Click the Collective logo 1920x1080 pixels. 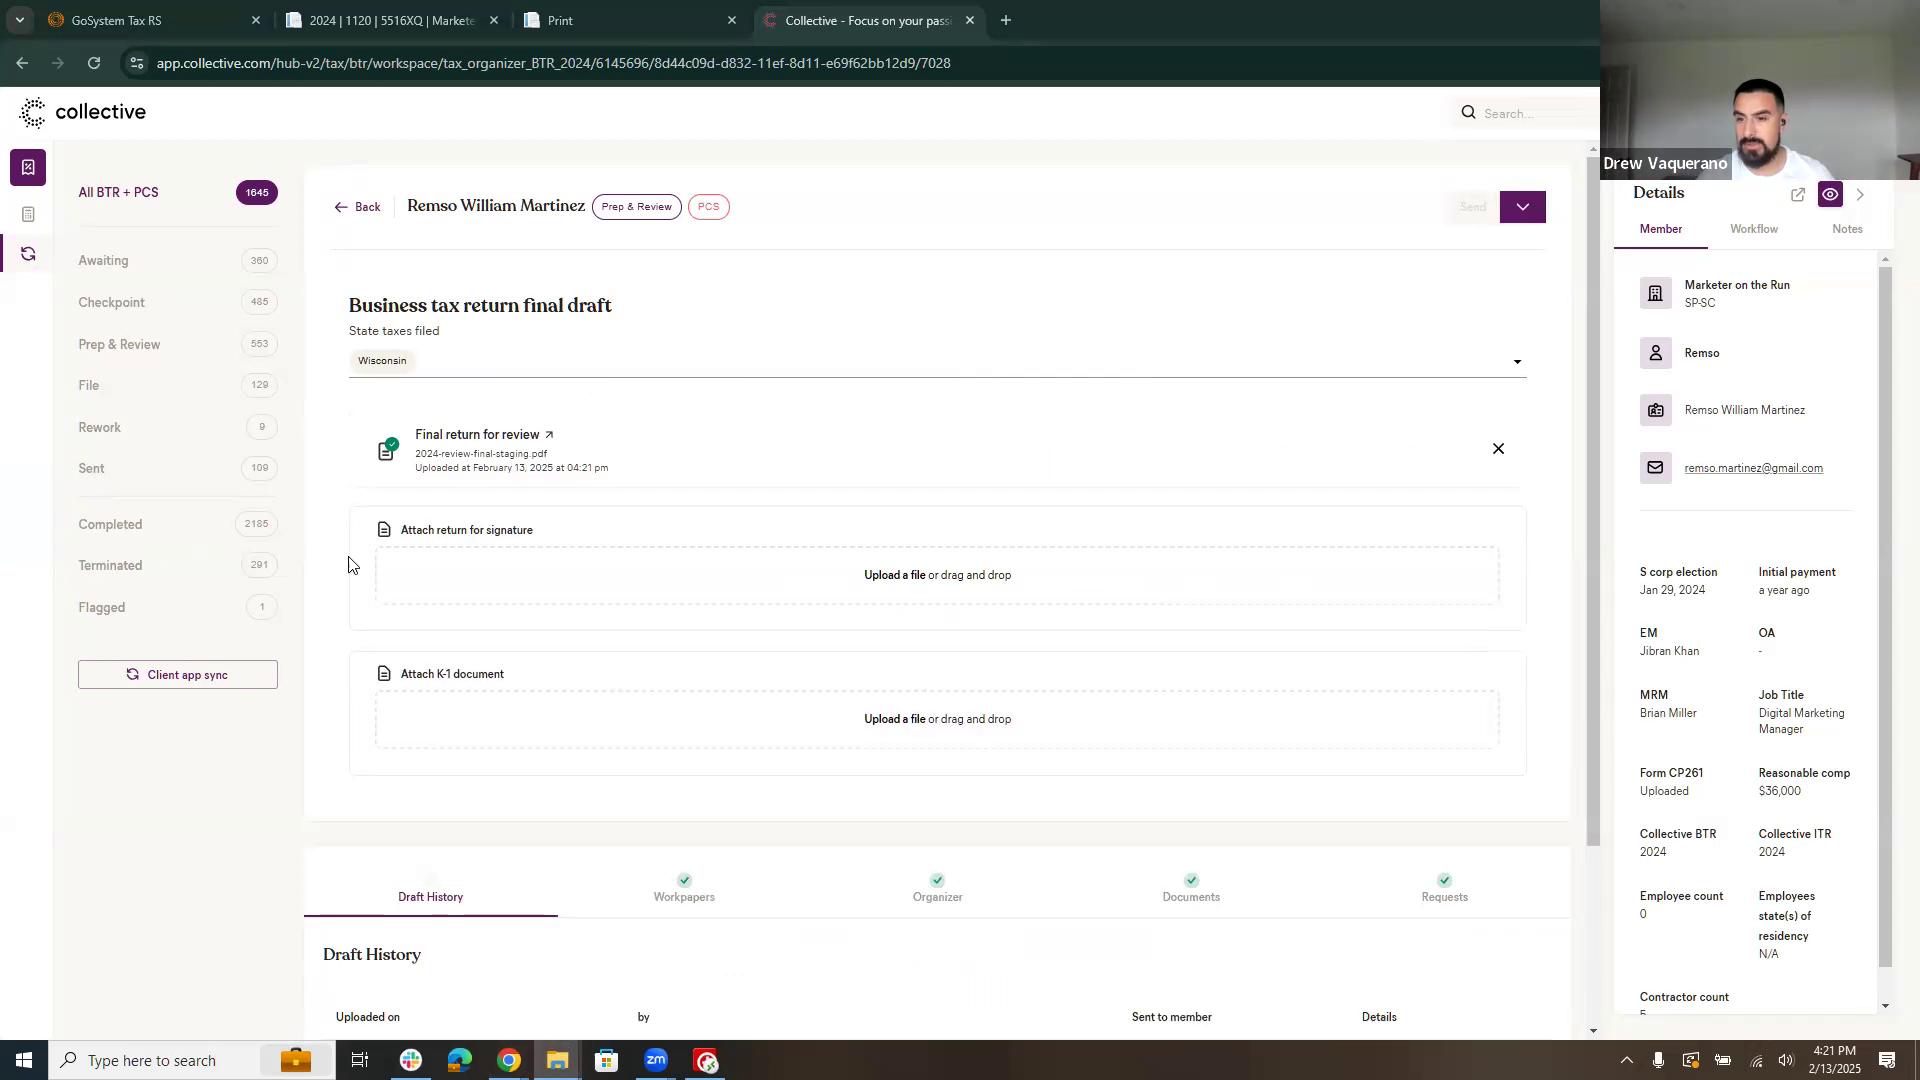83,113
